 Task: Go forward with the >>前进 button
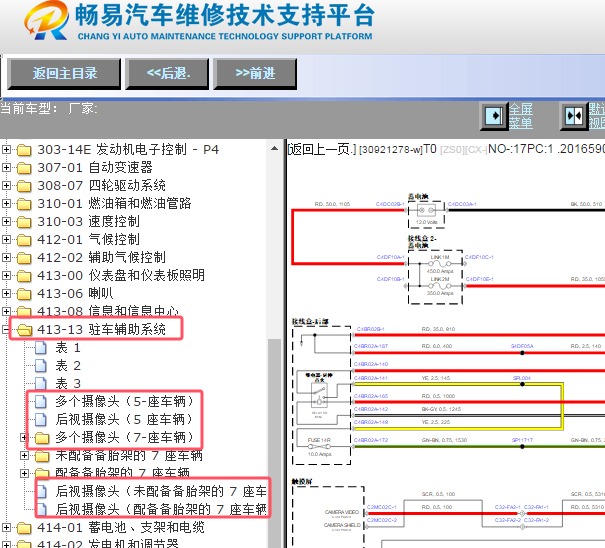[255, 73]
